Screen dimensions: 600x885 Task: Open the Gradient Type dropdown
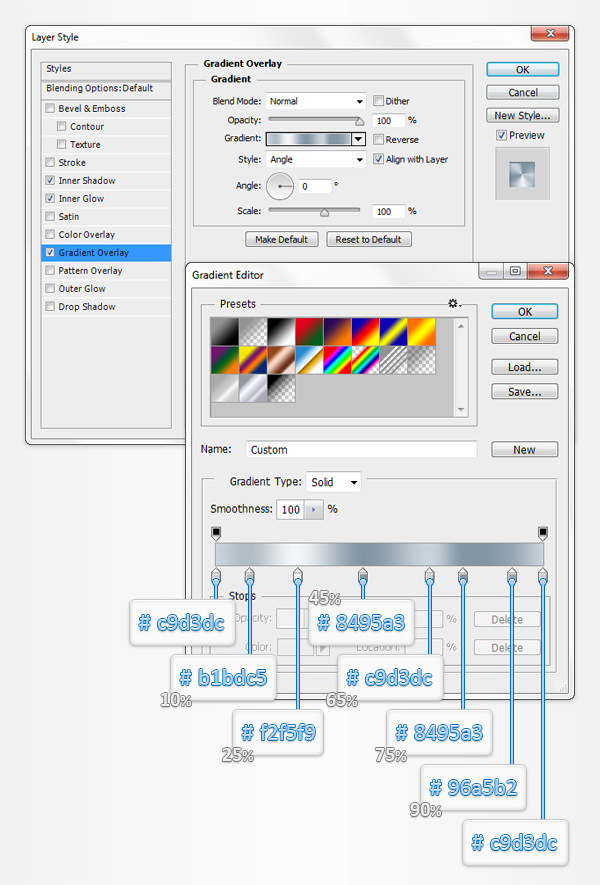coord(333,482)
